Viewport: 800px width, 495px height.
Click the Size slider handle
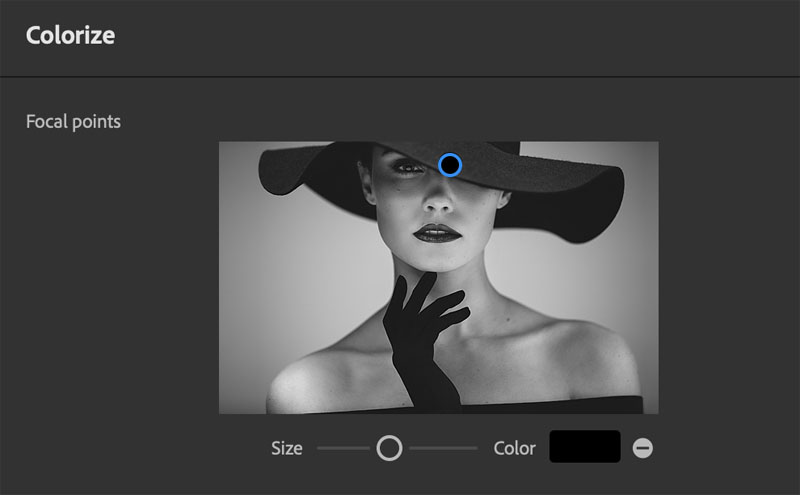(x=389, y=448)
